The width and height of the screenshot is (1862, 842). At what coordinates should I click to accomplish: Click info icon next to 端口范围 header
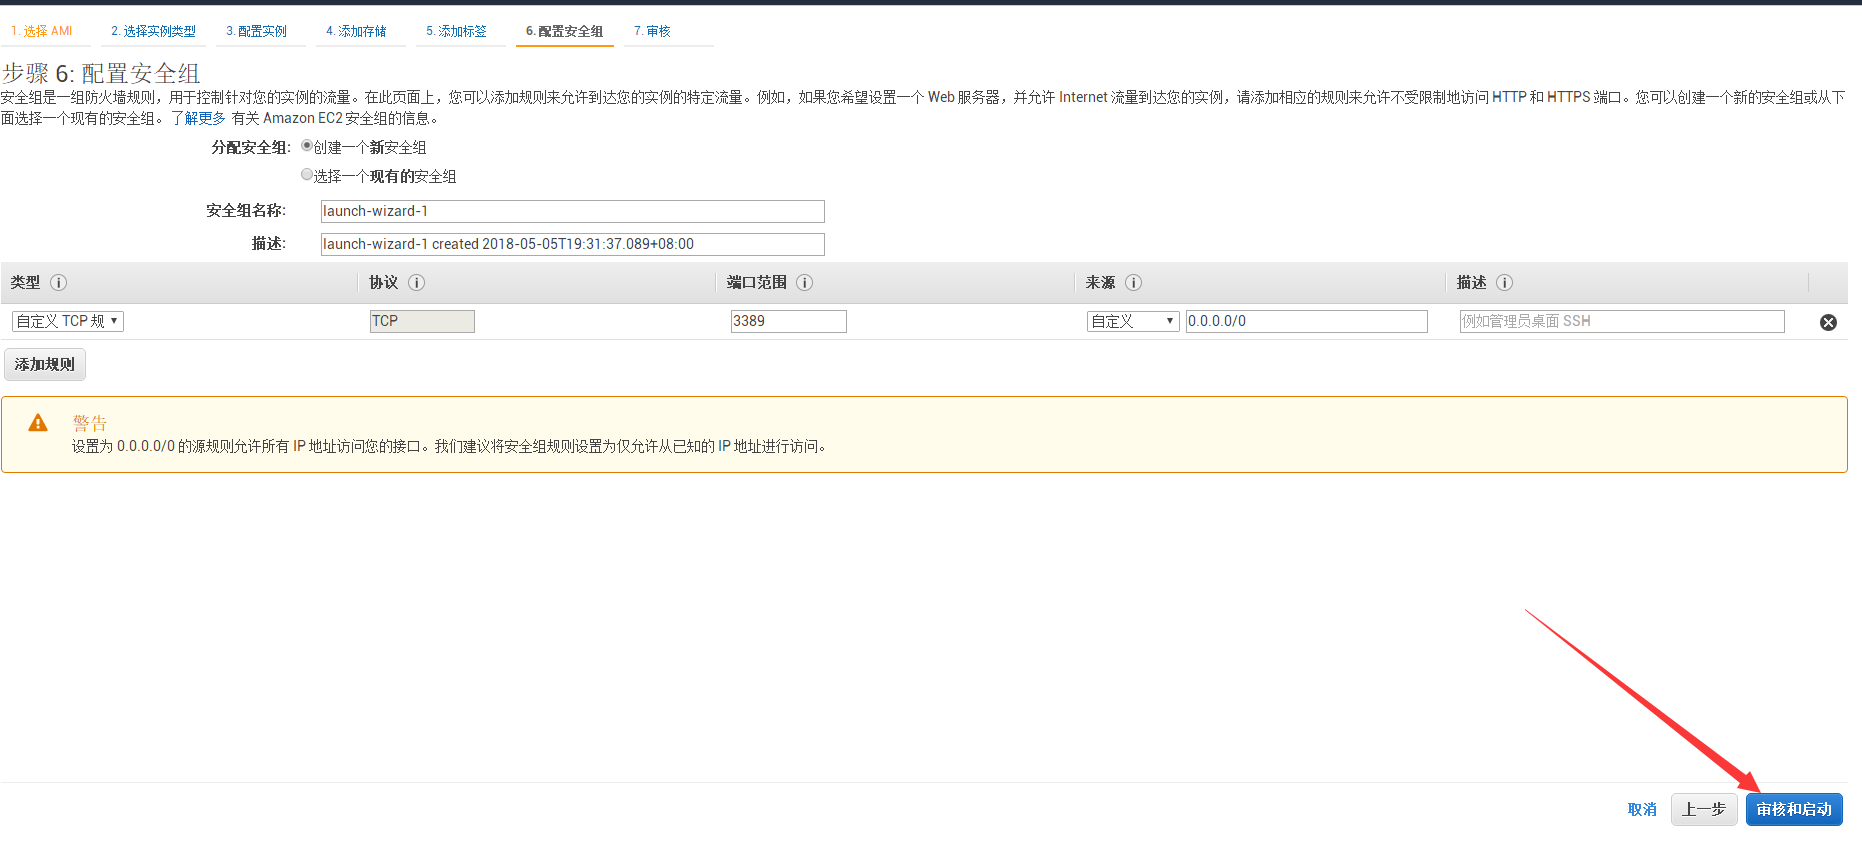tap(804, 283)
